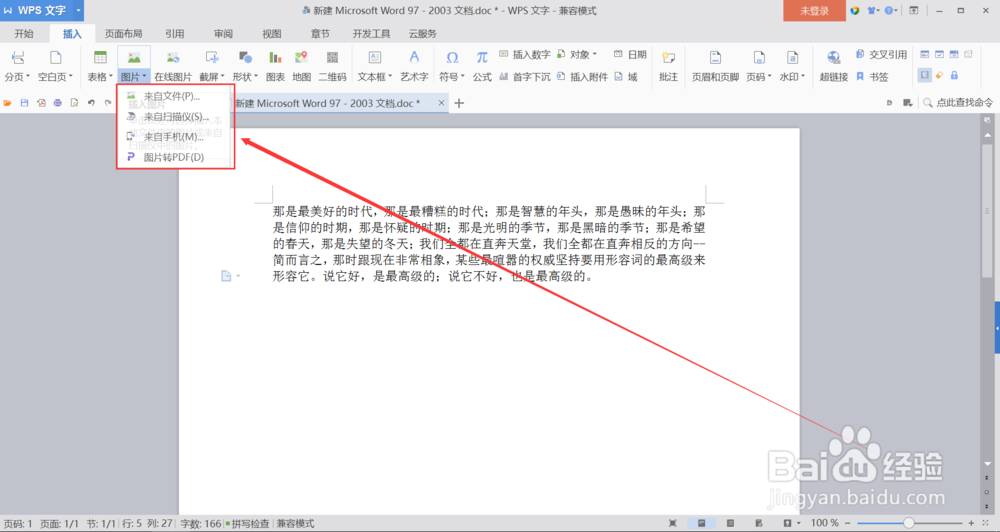Toggle the highlighted form field shading icon

pyautogui.click(x=925, y=75)
